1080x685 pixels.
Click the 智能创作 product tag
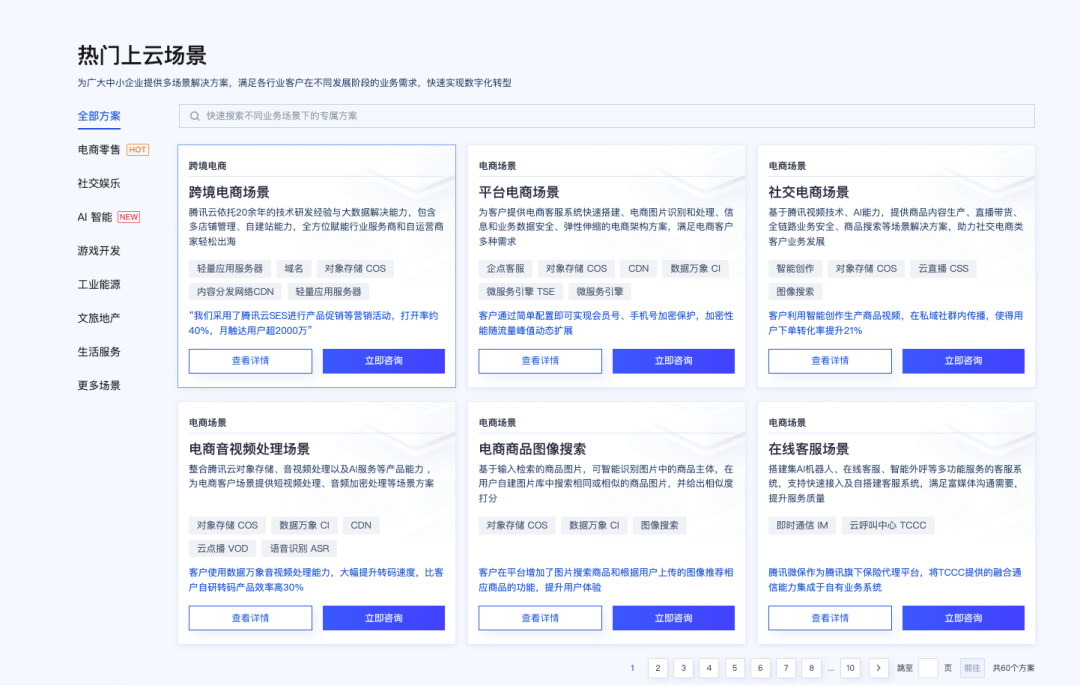[796, 268]
